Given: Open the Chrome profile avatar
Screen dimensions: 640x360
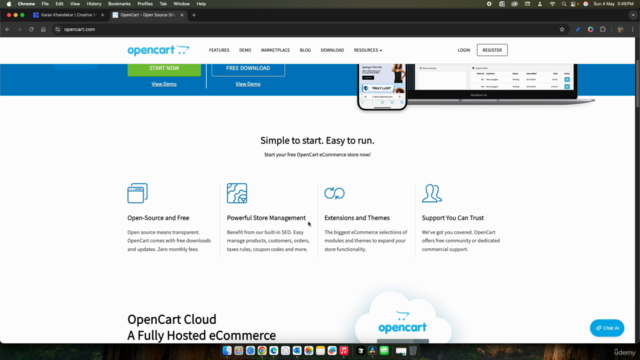Looking at the screenshot, I should tap(620, 29).
